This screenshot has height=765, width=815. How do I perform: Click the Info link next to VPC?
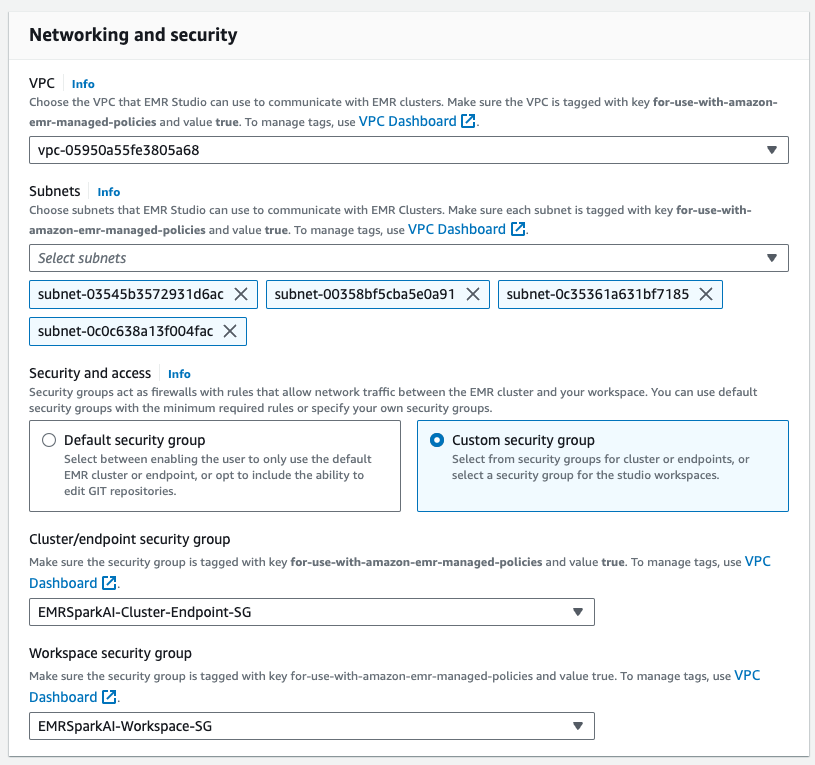tap(83, 84)
